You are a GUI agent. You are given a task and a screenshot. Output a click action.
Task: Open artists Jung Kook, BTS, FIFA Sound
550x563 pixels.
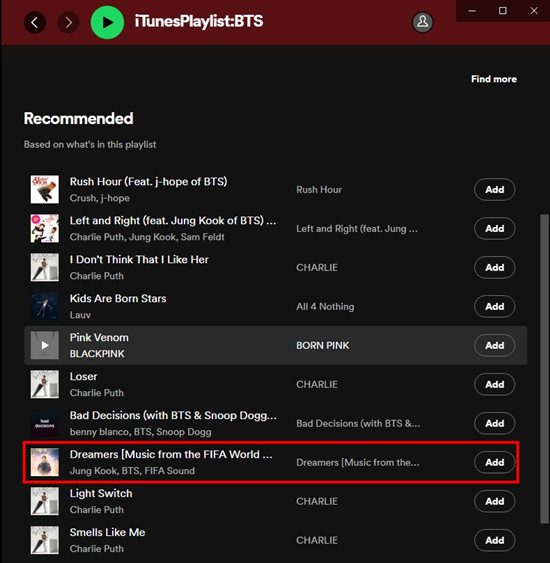coord(132,471)
